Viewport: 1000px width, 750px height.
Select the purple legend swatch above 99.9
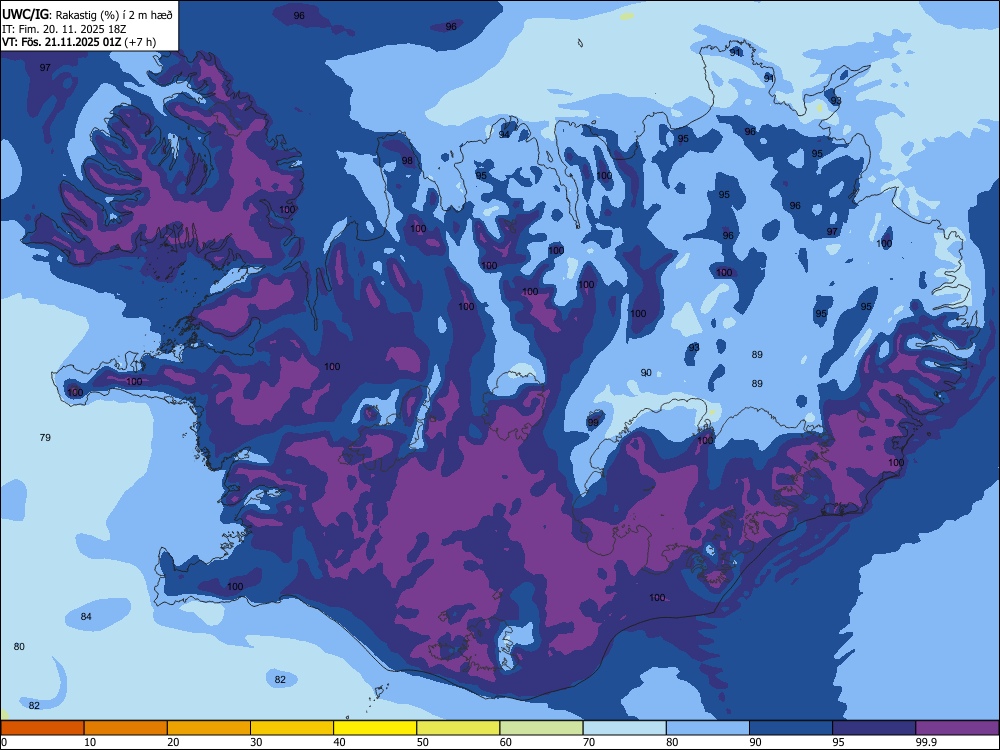click(x=957, y=728)
